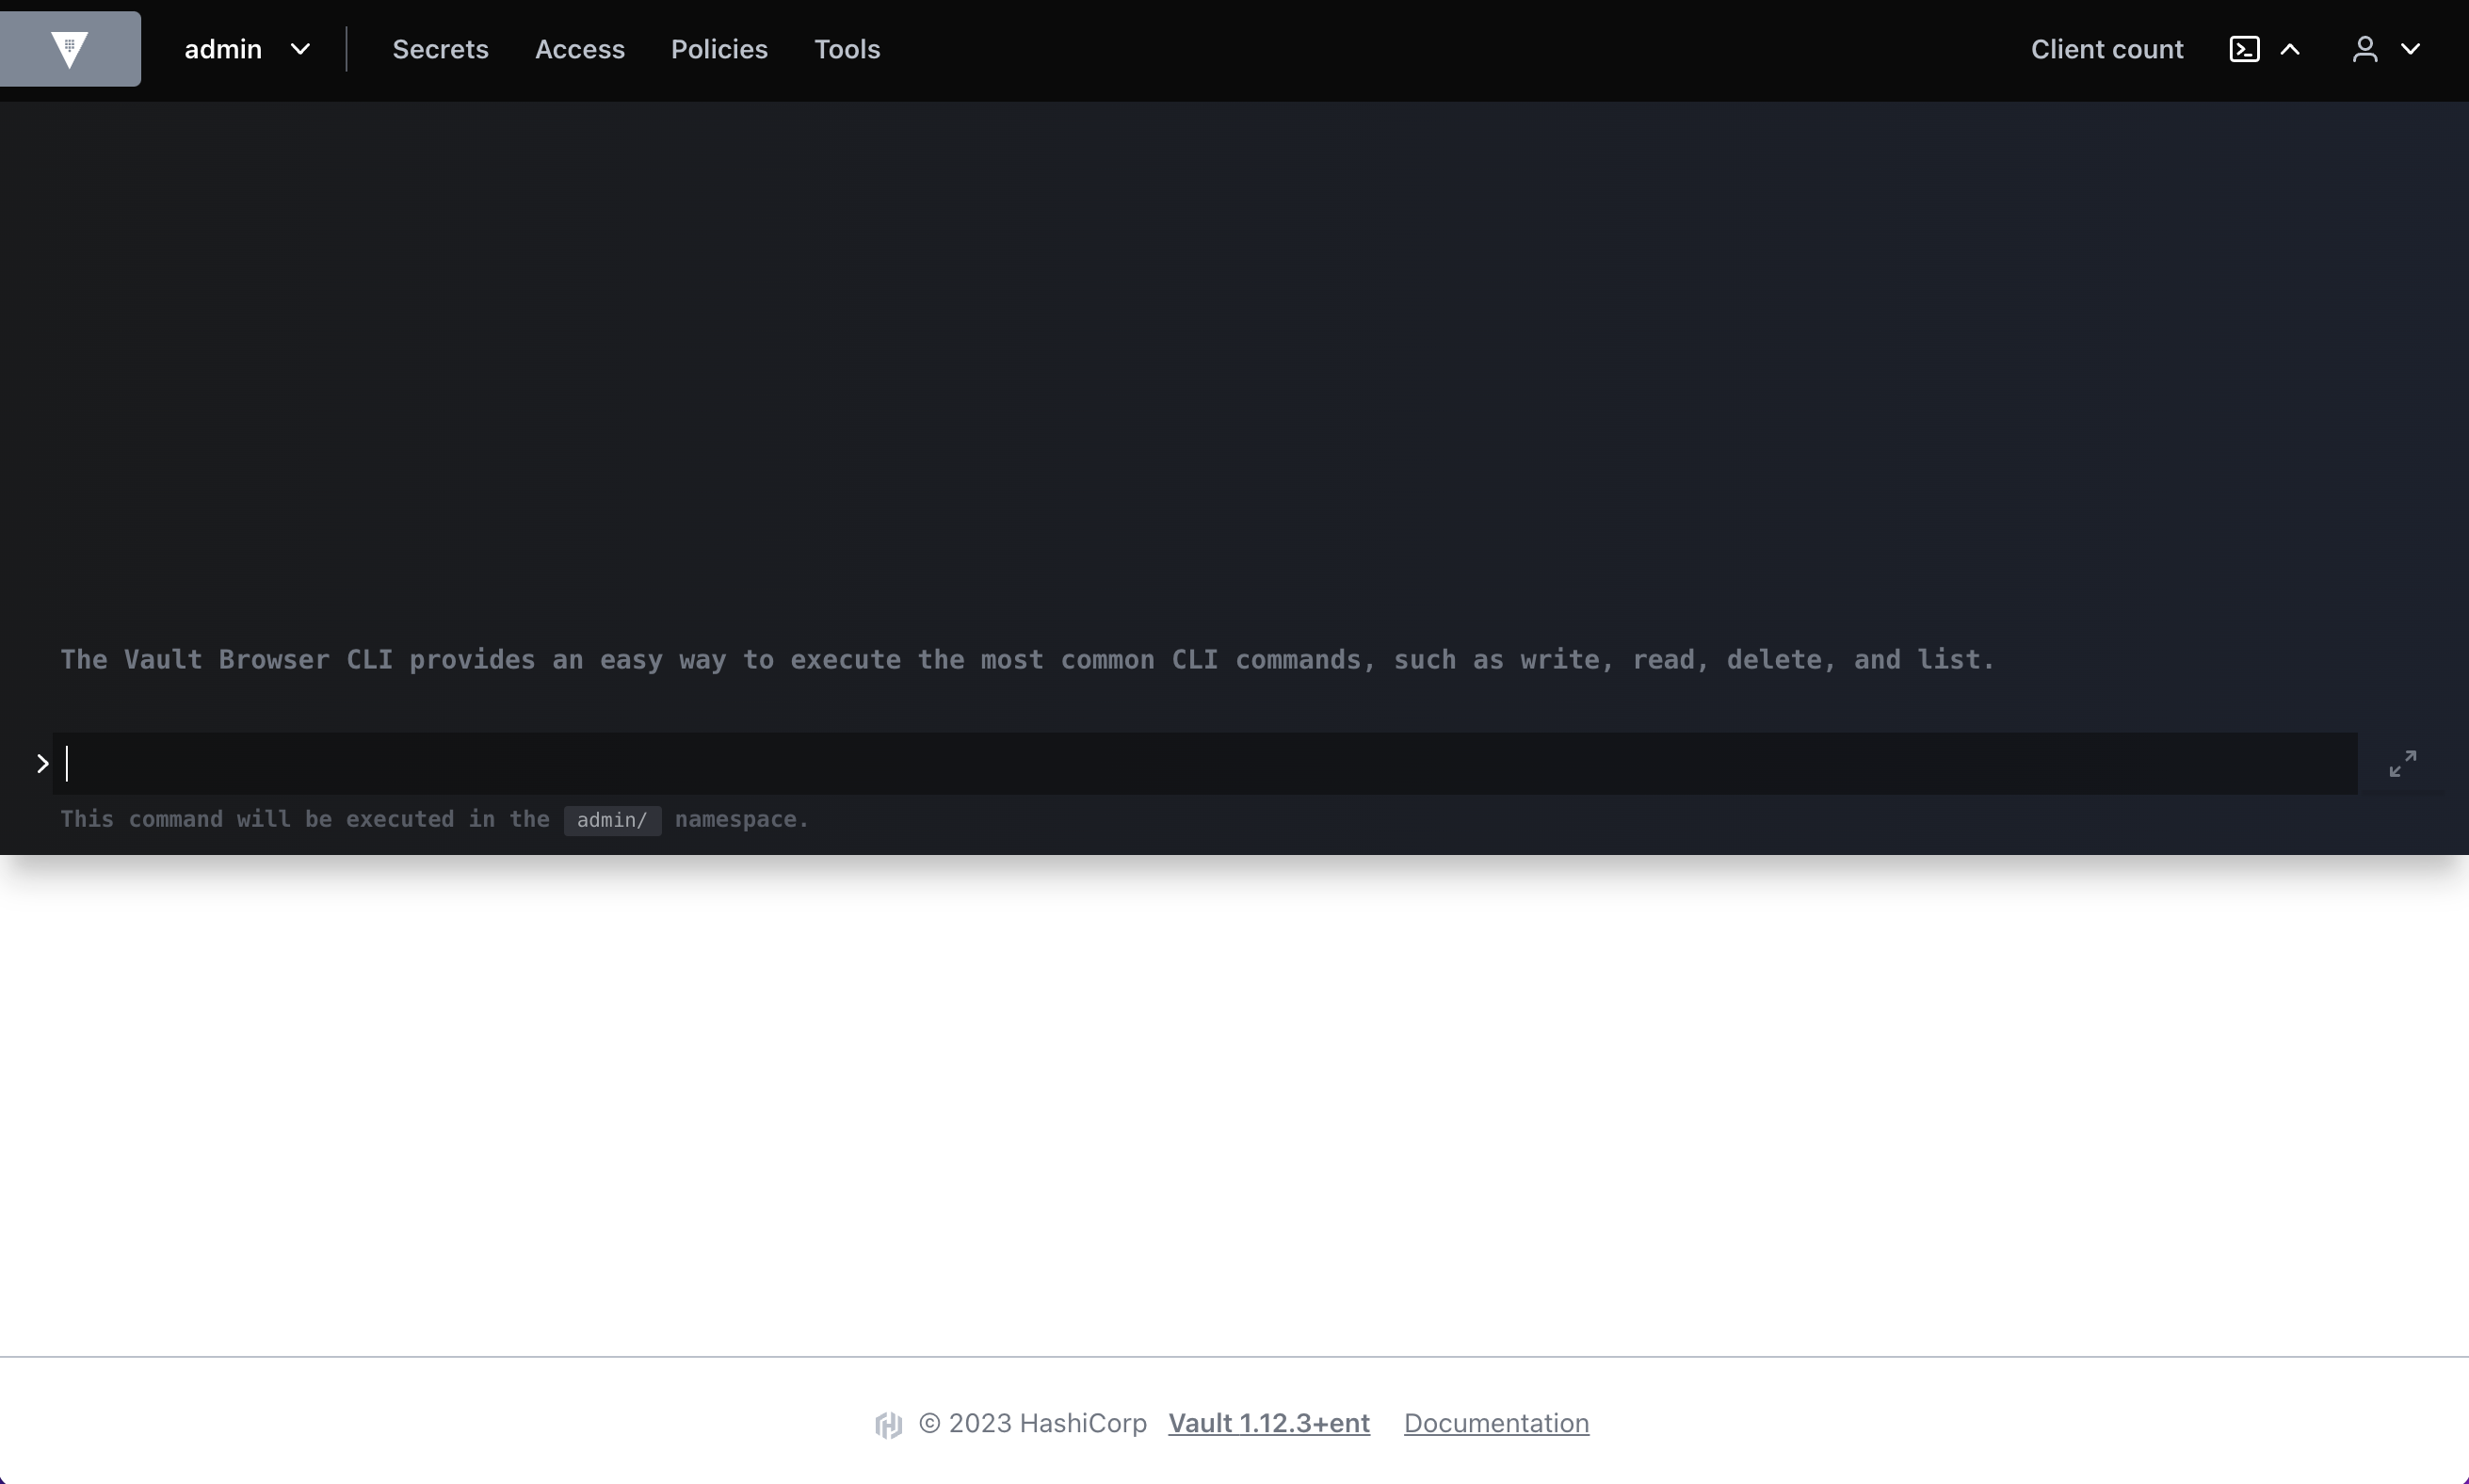Expand the user menu chevron
This screenshot has width=2469, height=1484.
pyautogui.click(x=2410, y=49)
